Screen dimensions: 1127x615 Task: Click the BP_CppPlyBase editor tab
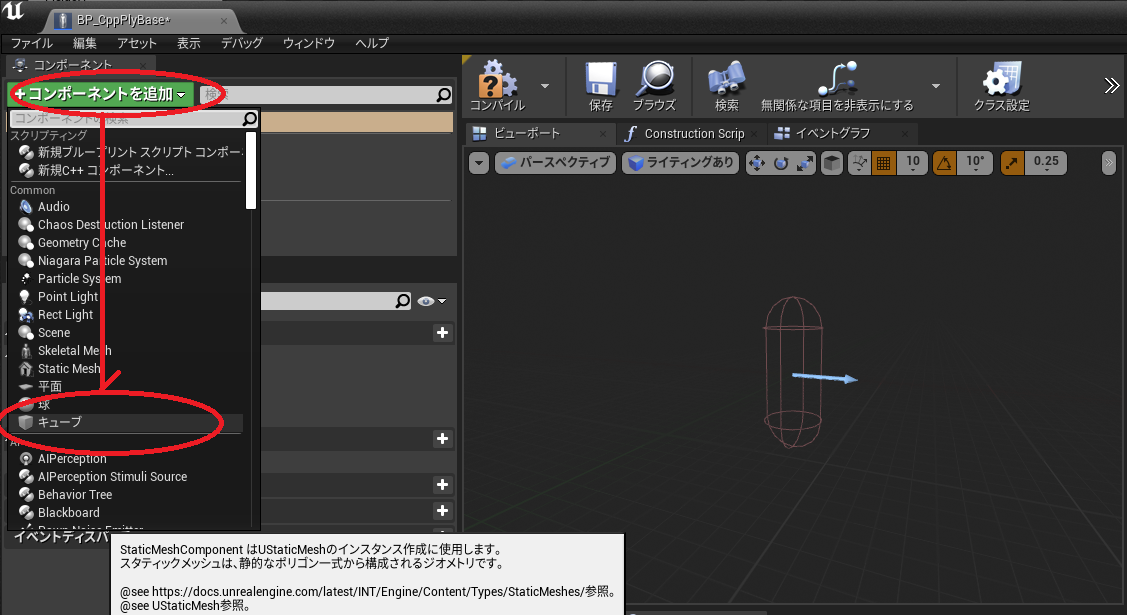141,20
